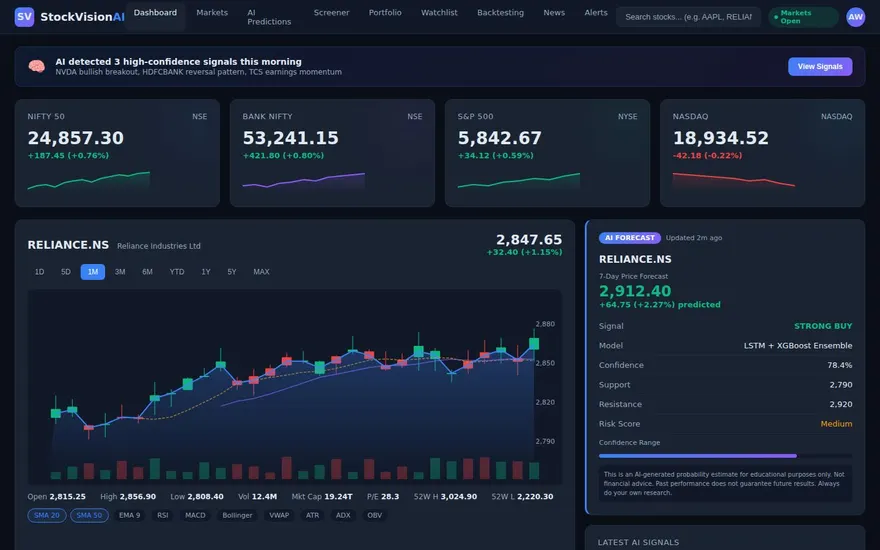
Task: Click the 52W H 3,024.90 stat
Action: pyautogui.click(x=445, y=497)
